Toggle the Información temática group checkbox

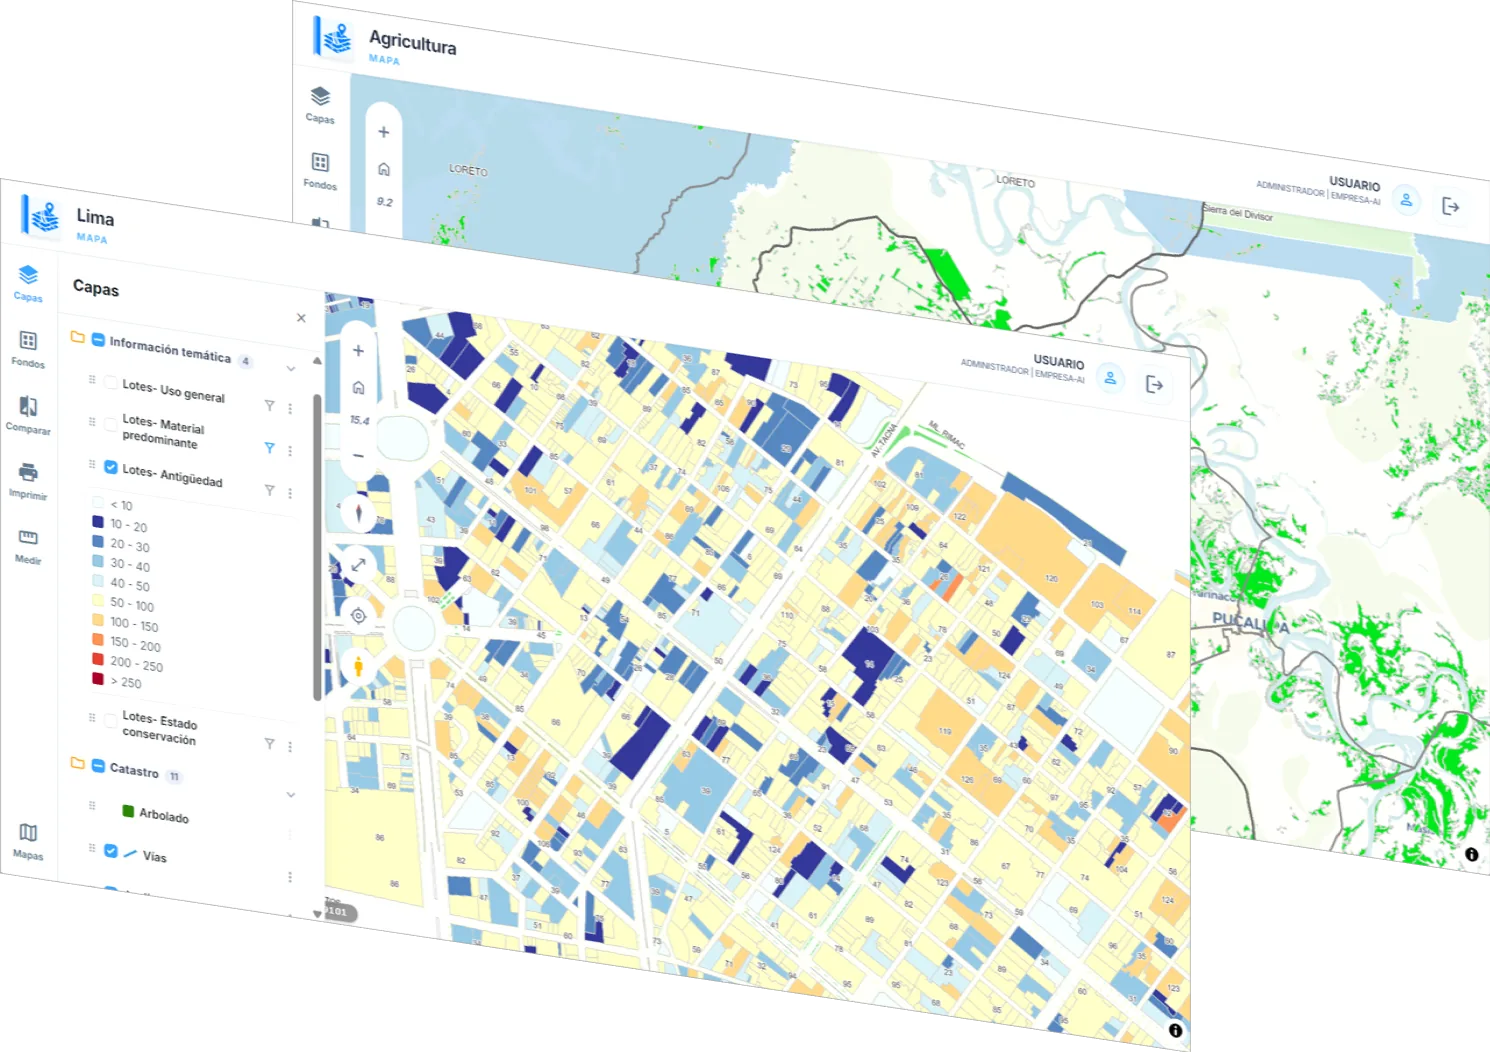tap(98, 340)
